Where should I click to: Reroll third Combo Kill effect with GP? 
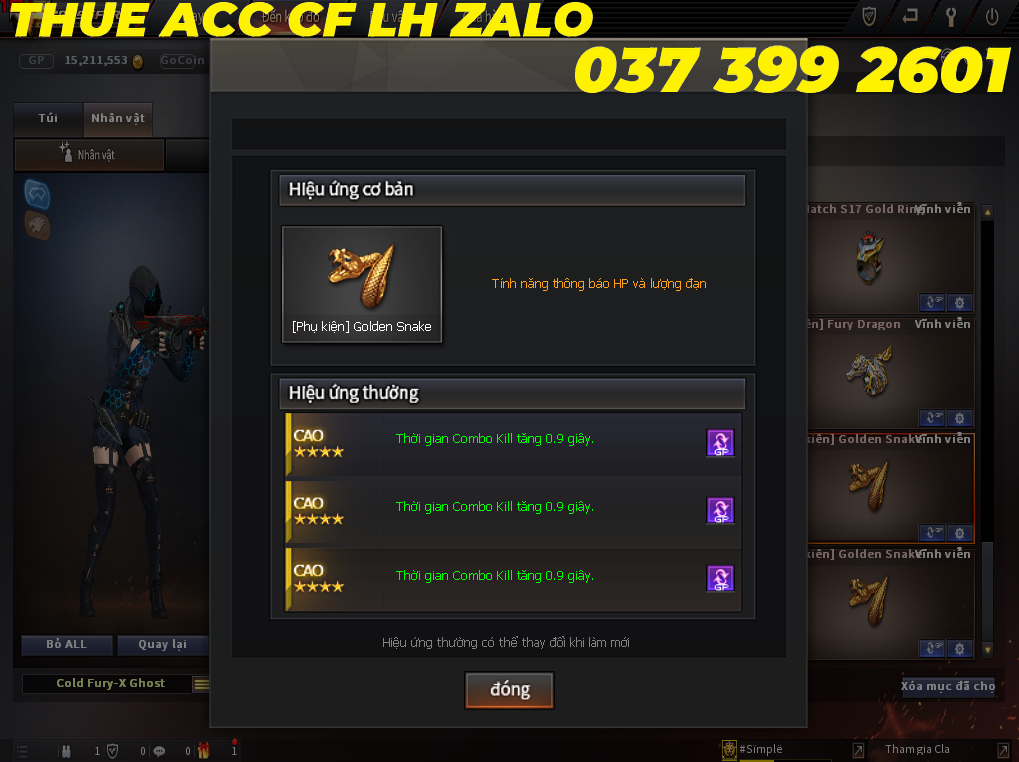[x=720, y=578]
